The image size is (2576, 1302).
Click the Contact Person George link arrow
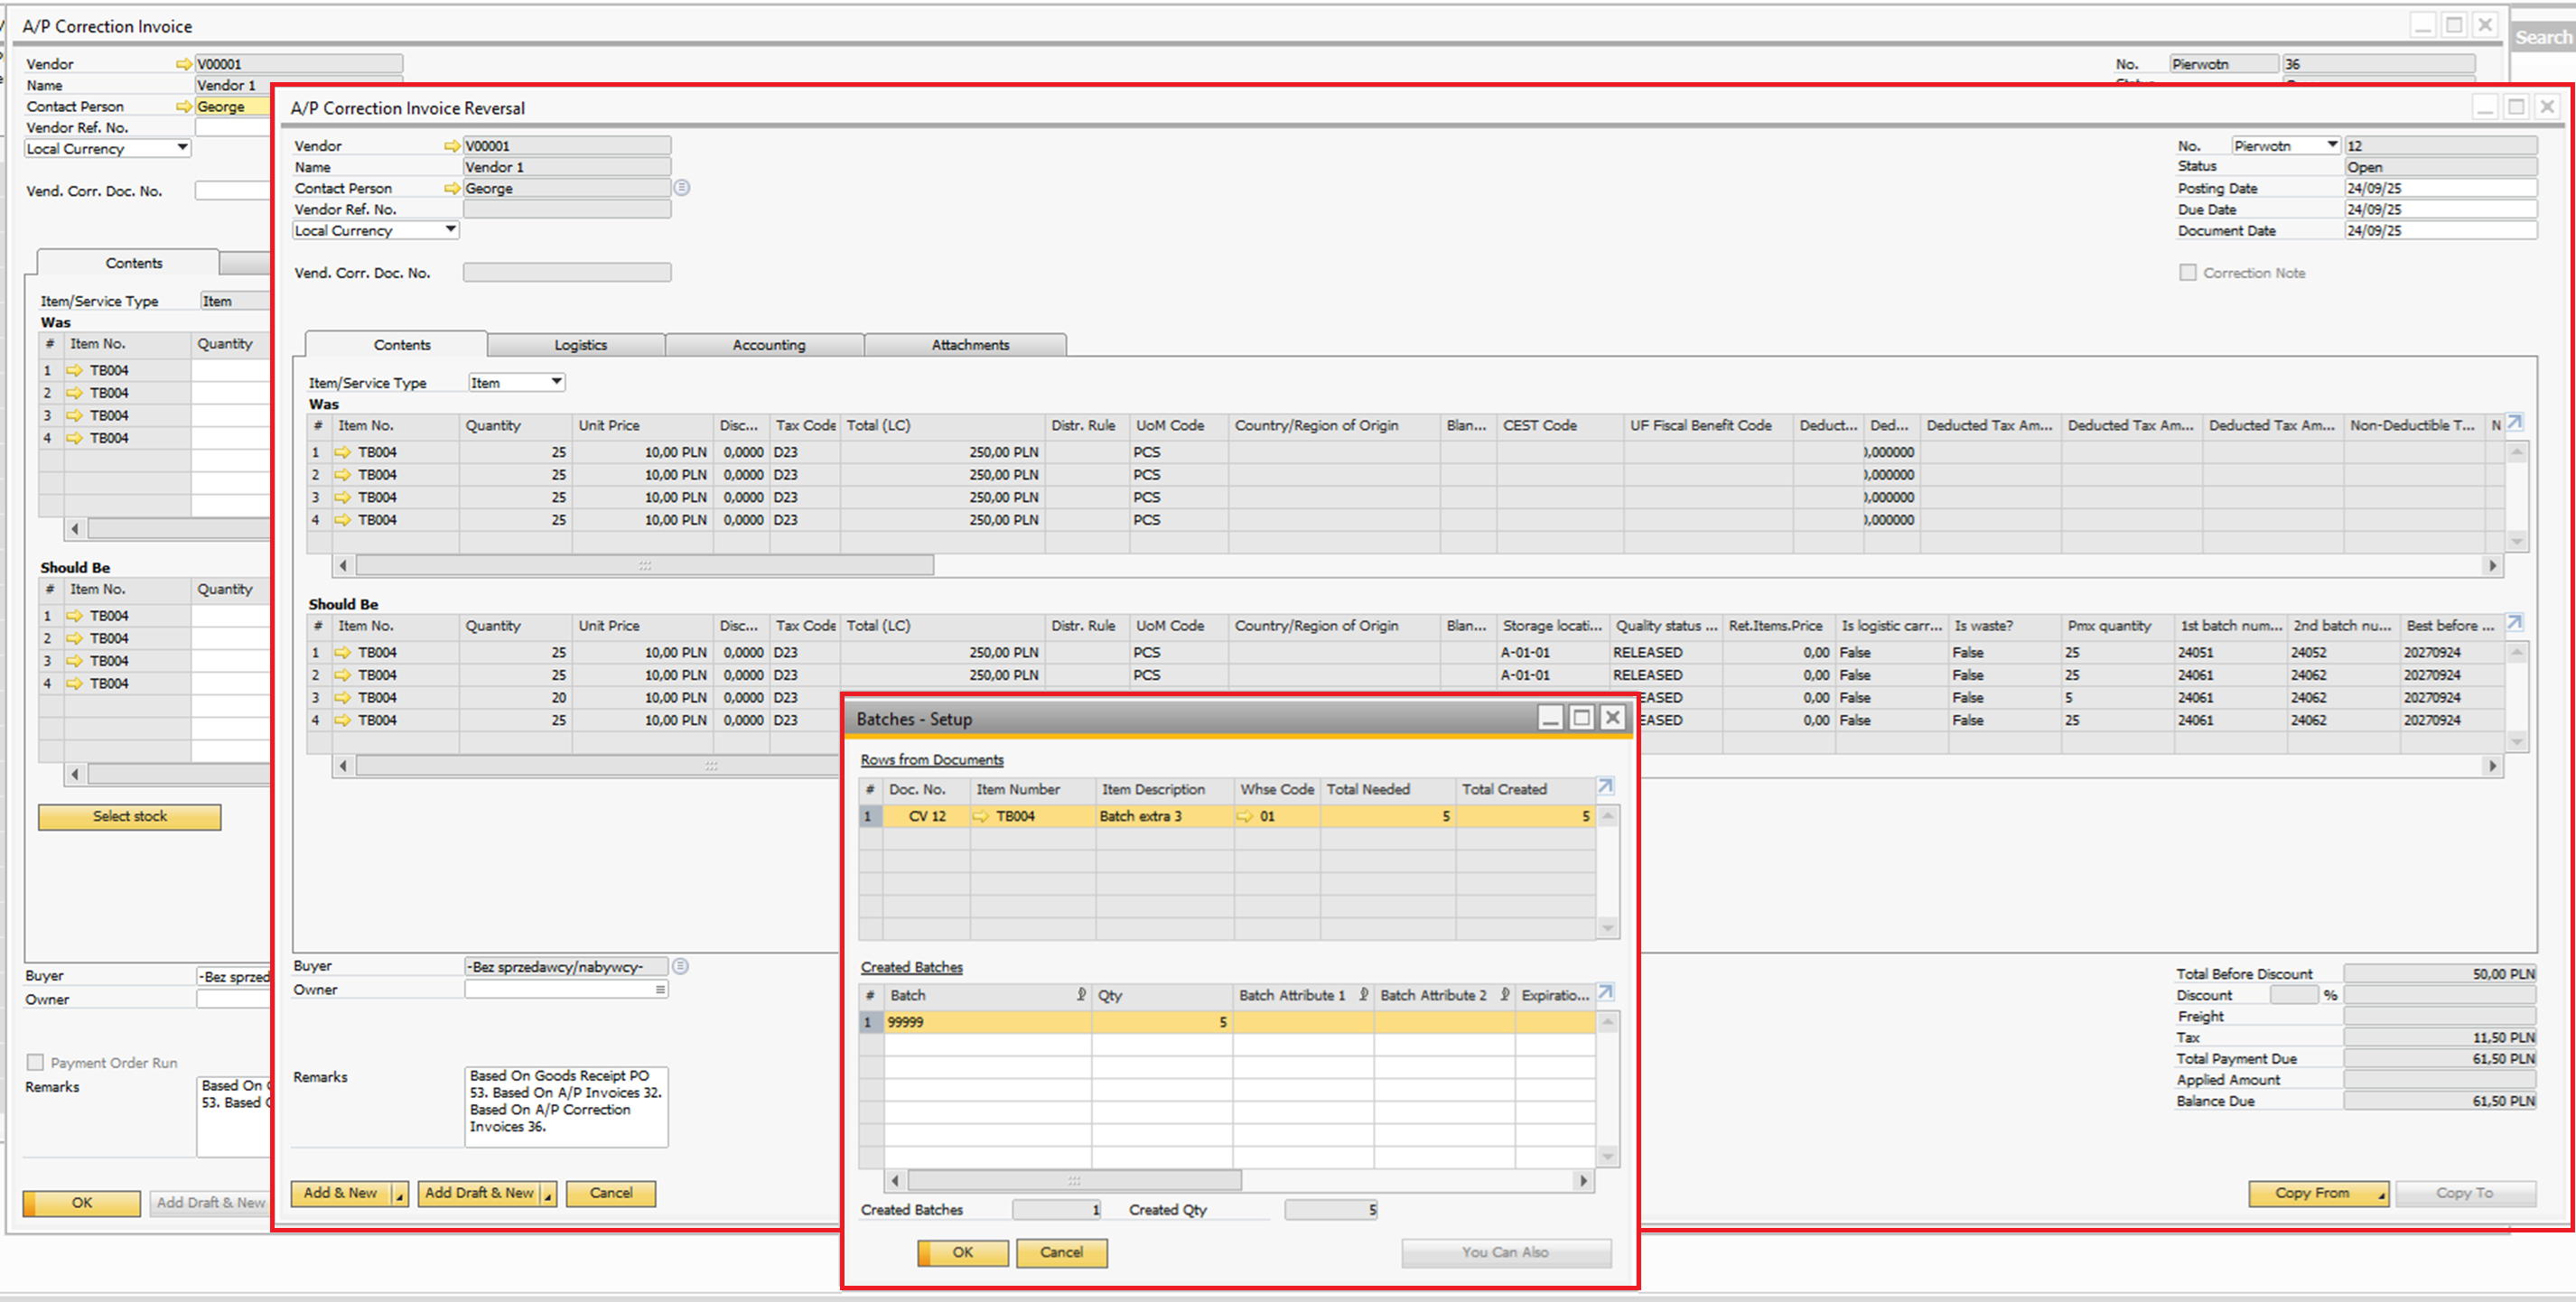pyautogui.click(x=452, y=188)
